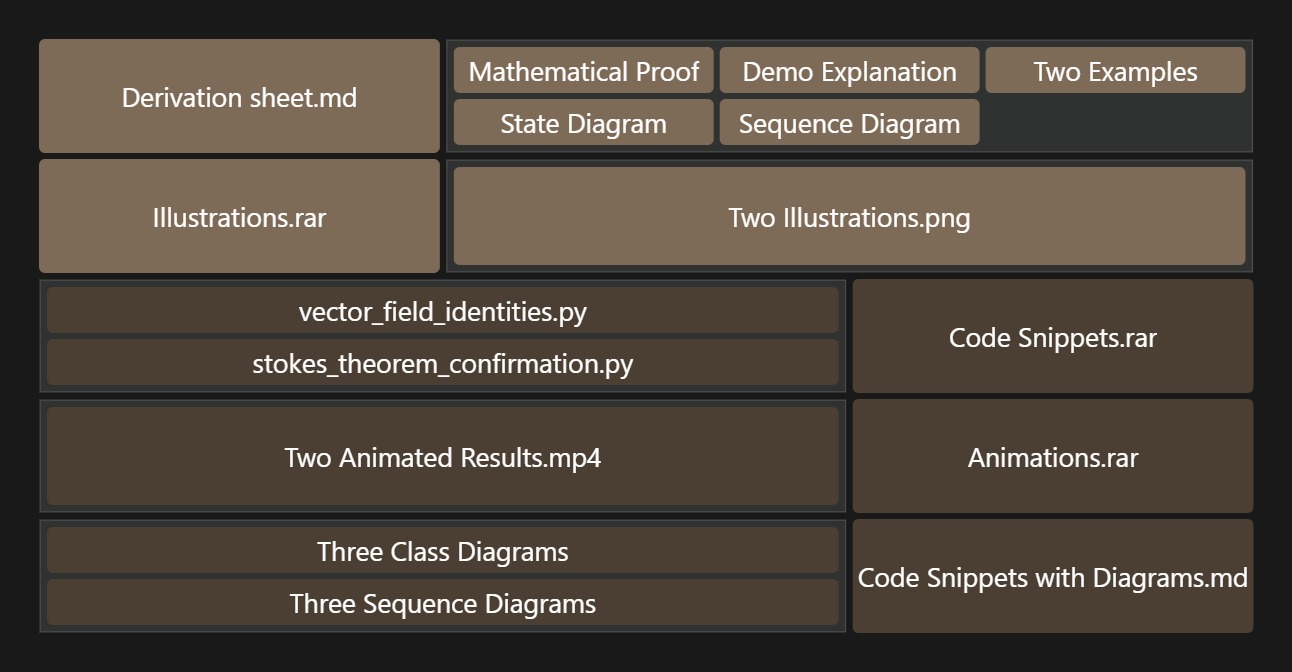Viewport: 1292px width, 672px height.
Task: Open stokes_theorem_confirmation.py file
Action: [x=442, y=363]
